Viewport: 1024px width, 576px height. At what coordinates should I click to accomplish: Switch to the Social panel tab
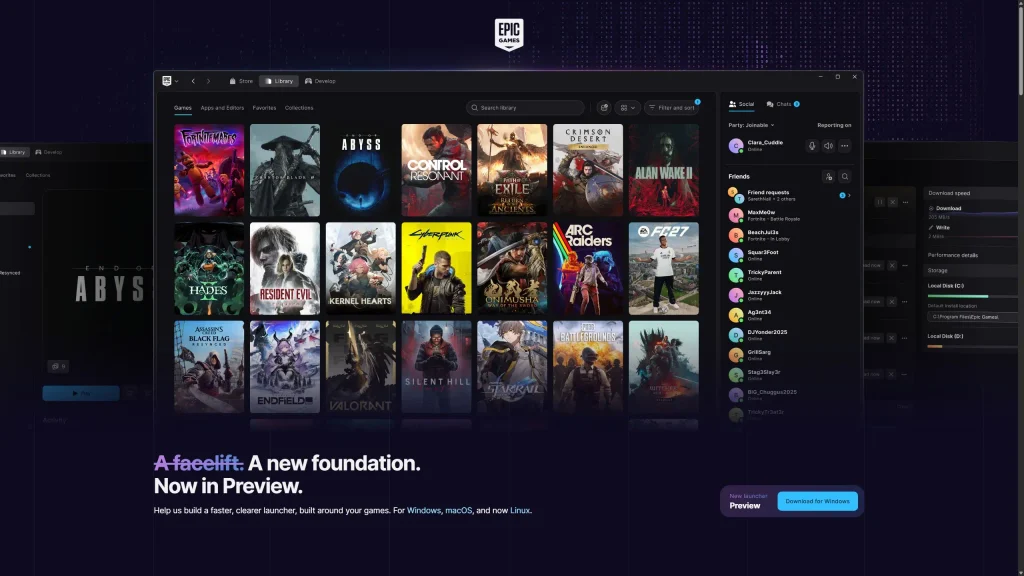click(741, 104)
